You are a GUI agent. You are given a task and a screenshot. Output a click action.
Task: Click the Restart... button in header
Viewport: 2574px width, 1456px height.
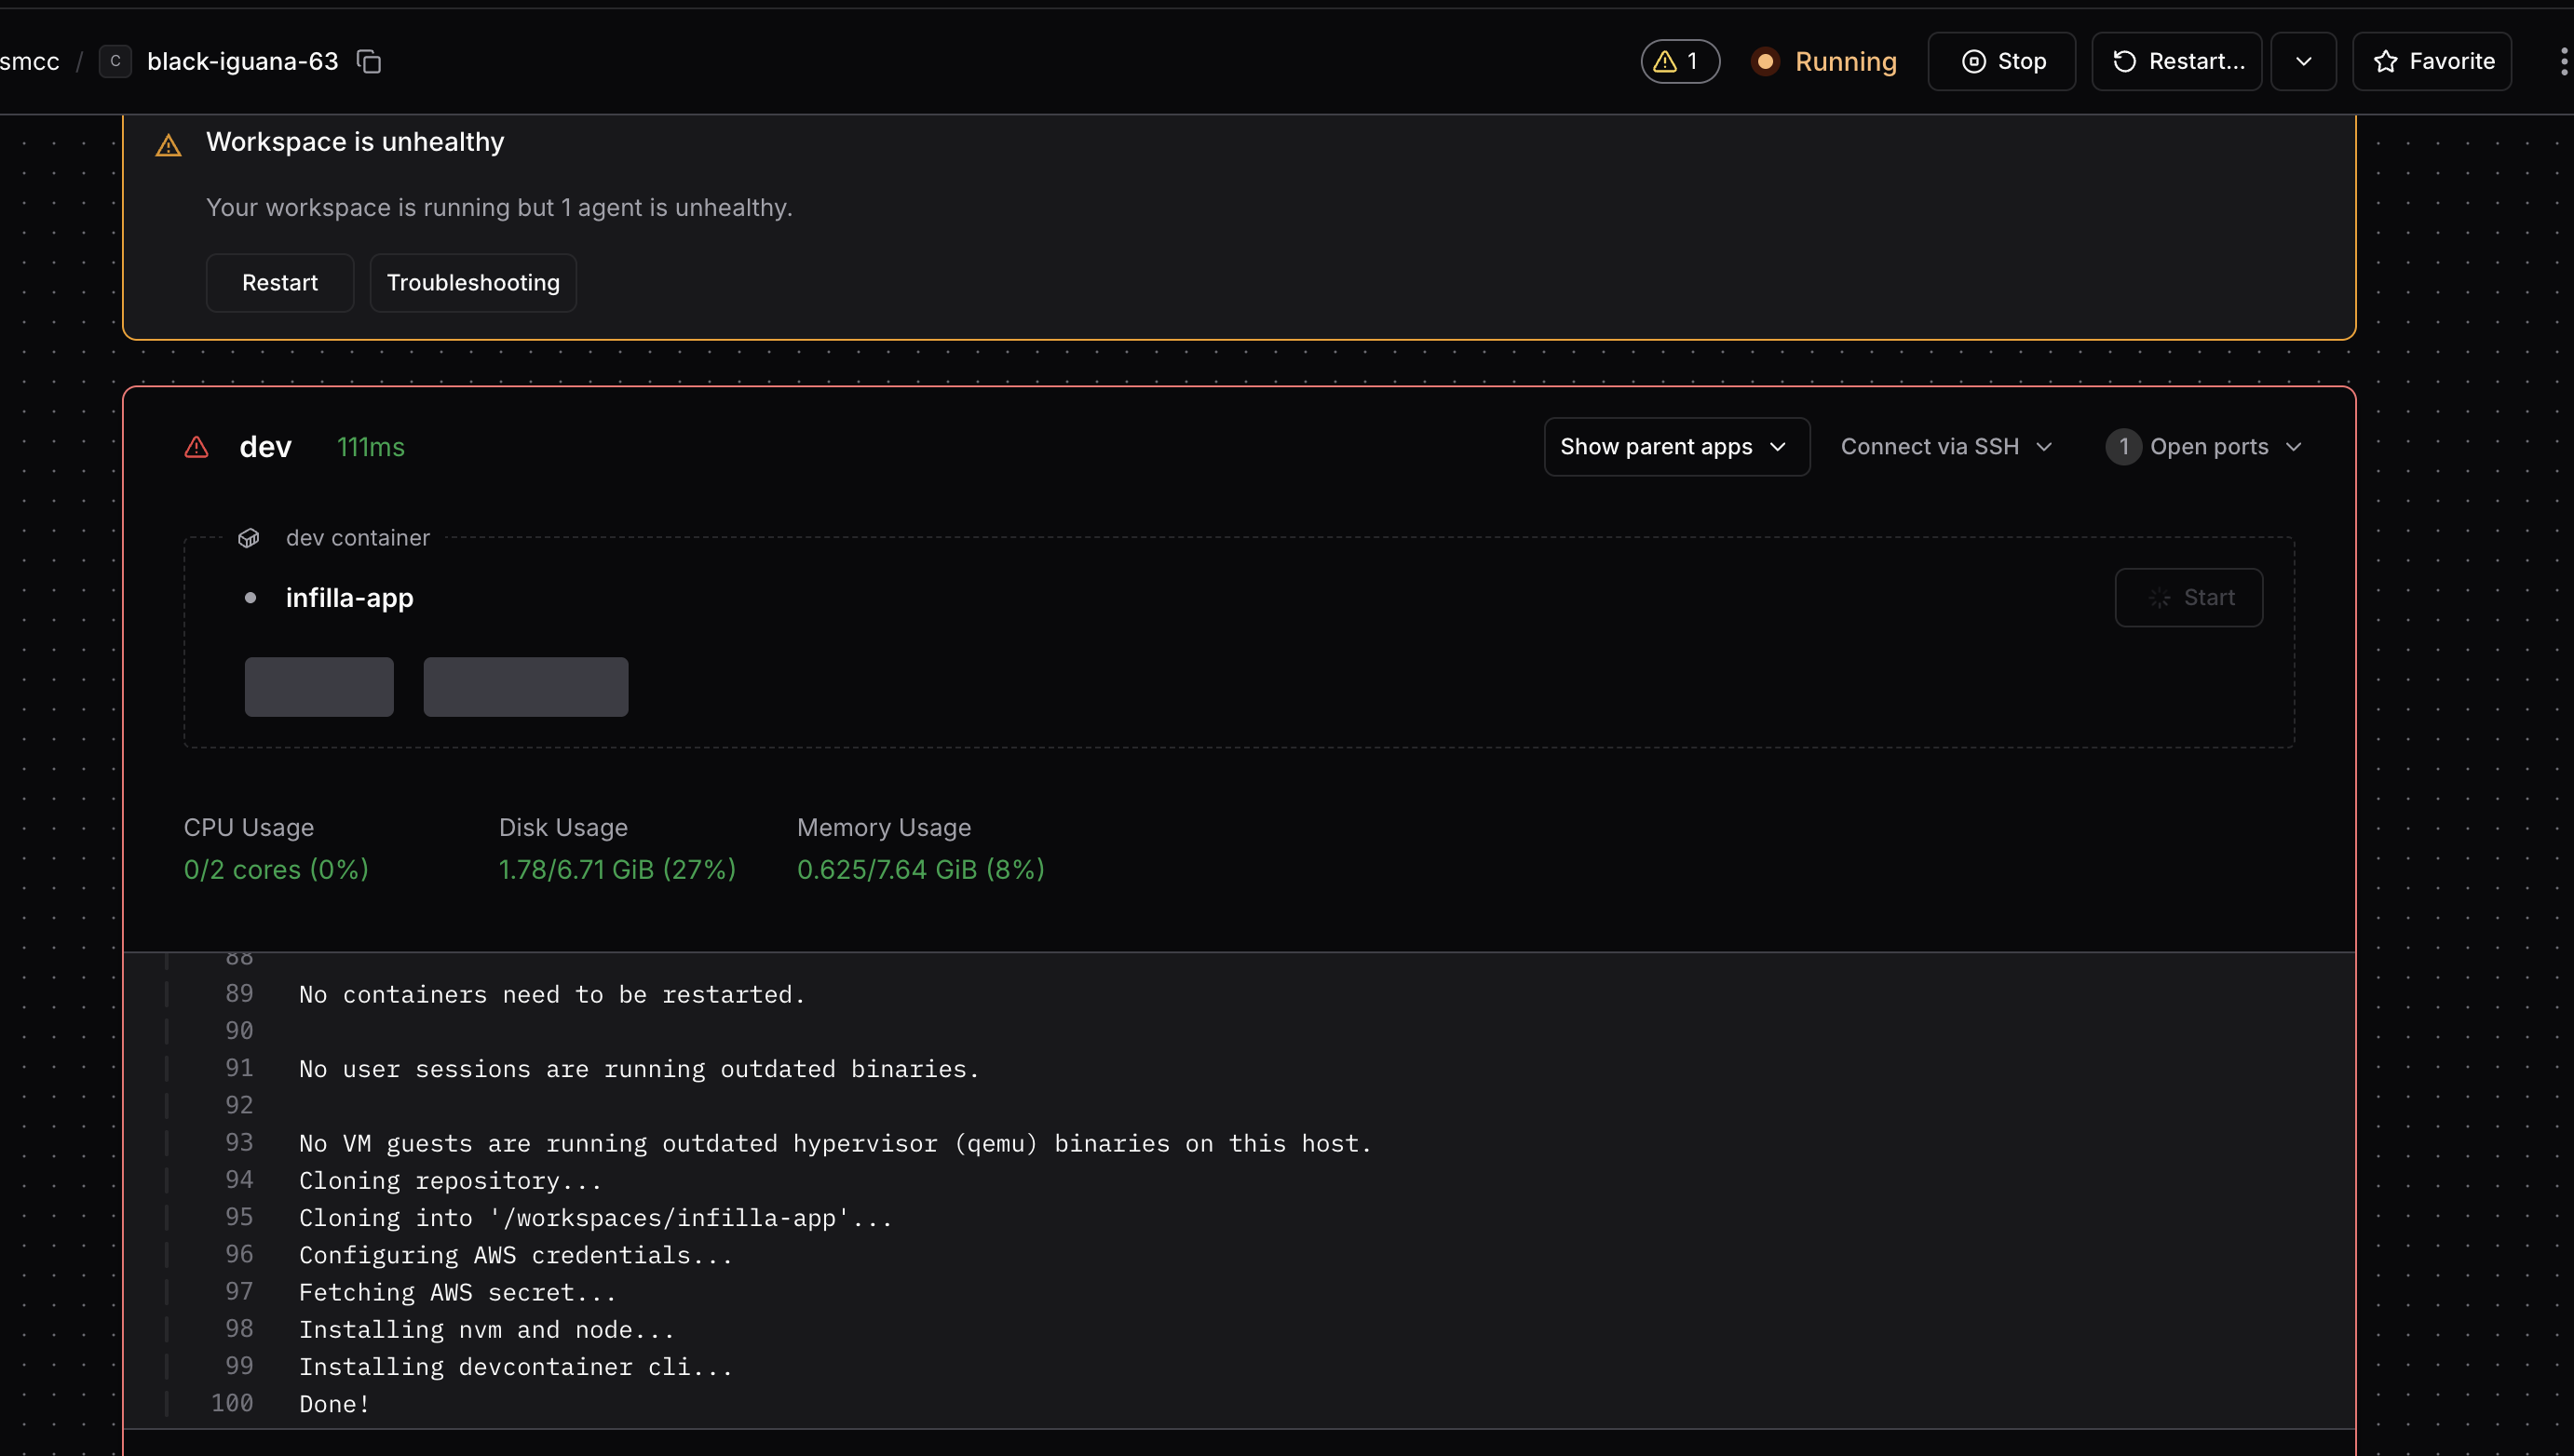point(2177,62)
